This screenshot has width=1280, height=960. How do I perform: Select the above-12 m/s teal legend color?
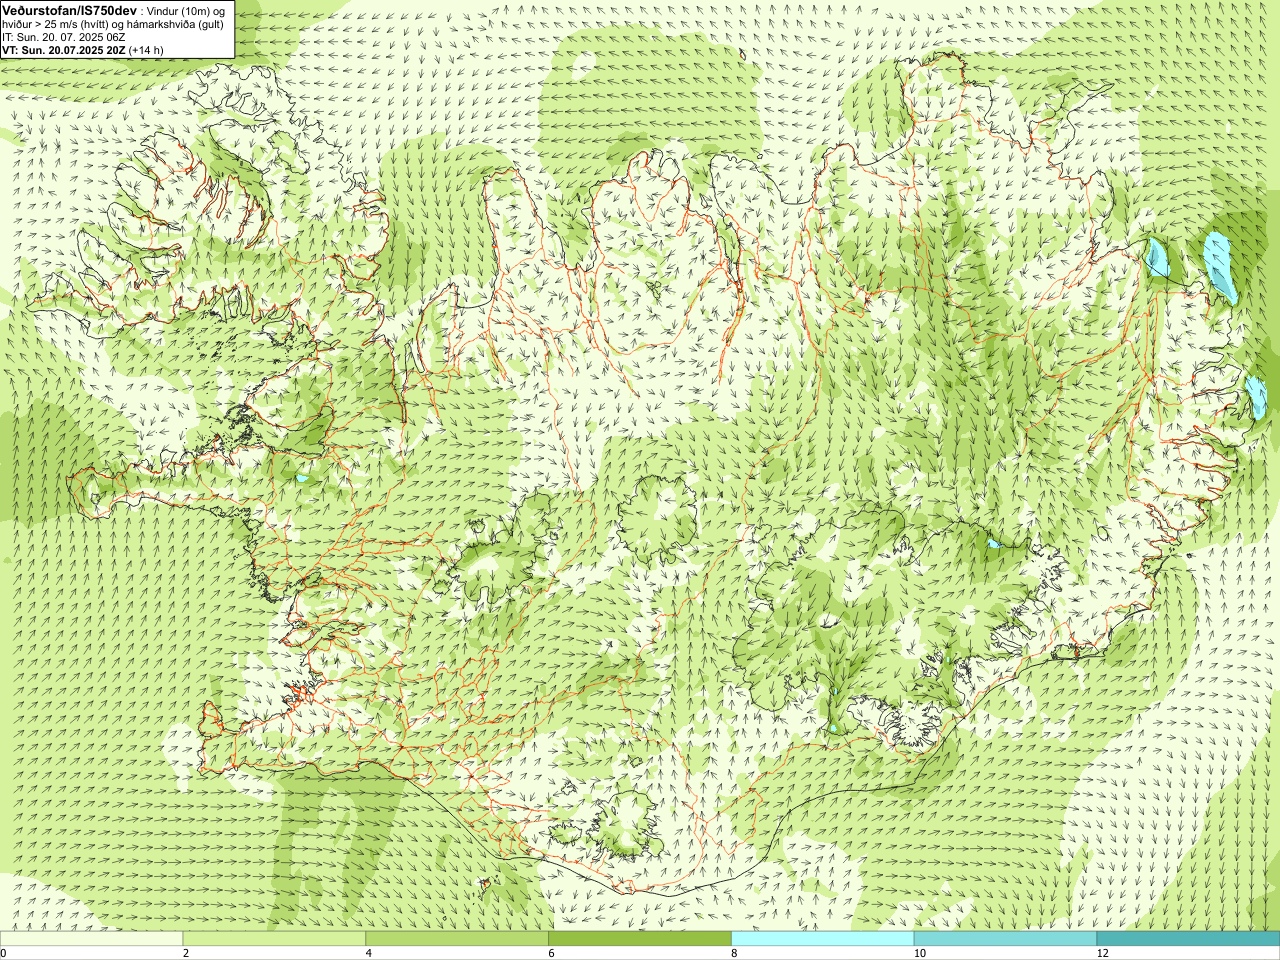(x=1188, y=939)
